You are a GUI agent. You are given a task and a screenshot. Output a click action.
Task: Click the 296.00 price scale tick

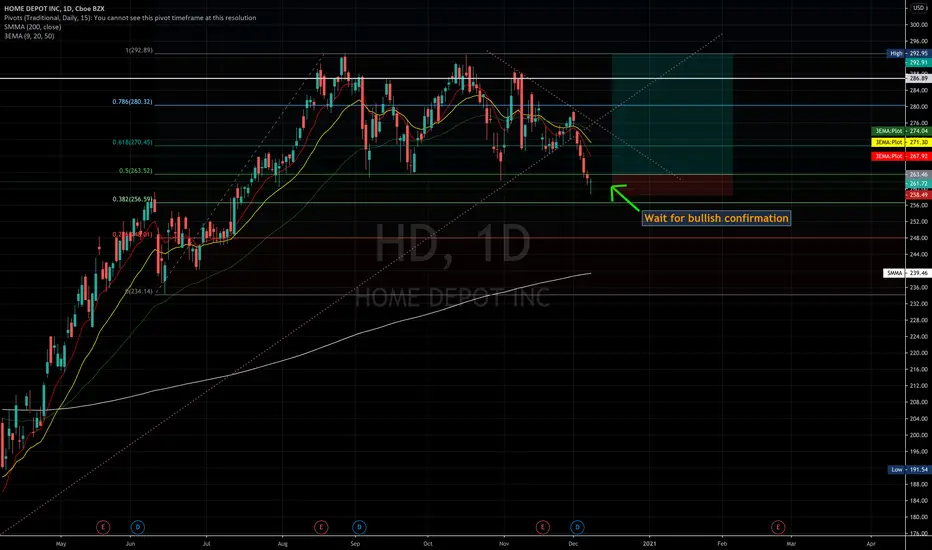[x=919, y=42]
